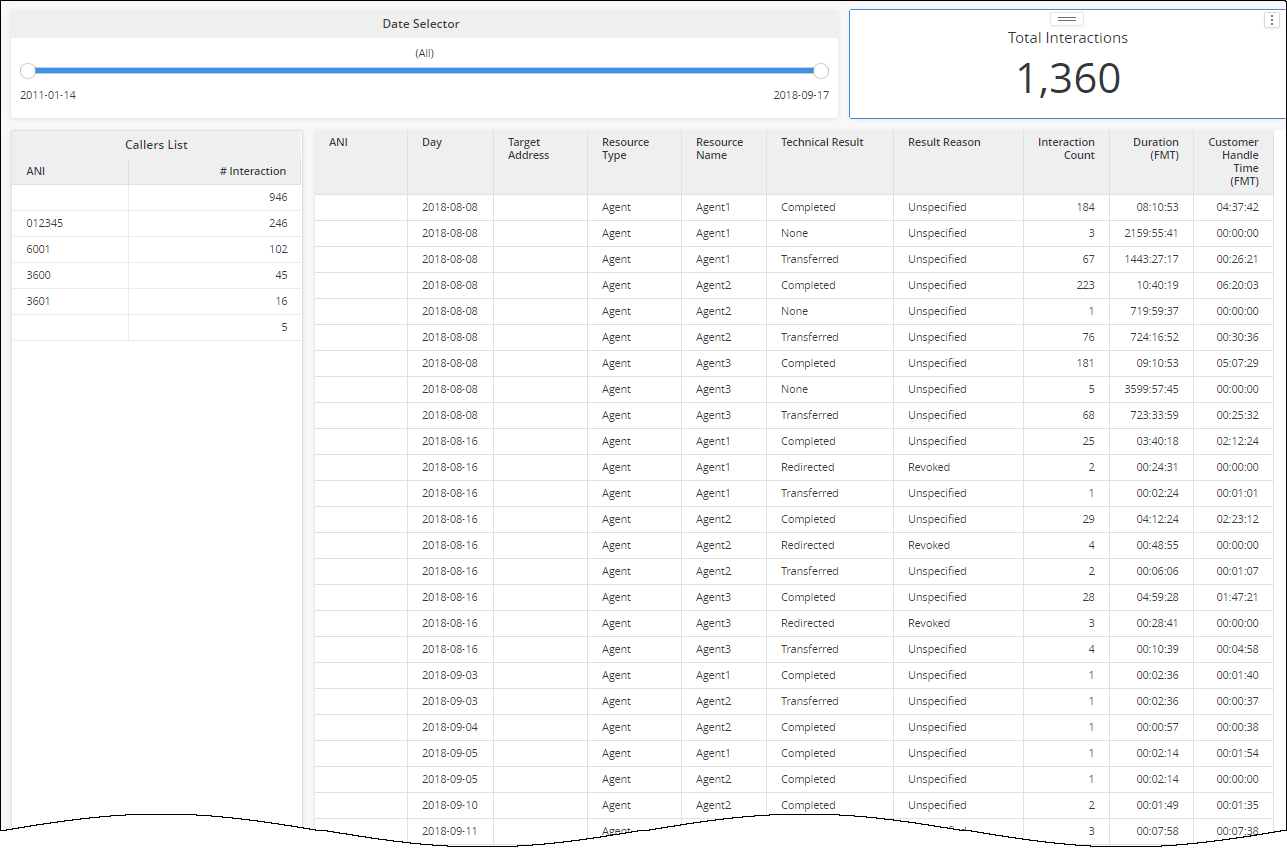Click the Resource Name column header
This screenshot has width=1287, height=848.
coord(719,149)
